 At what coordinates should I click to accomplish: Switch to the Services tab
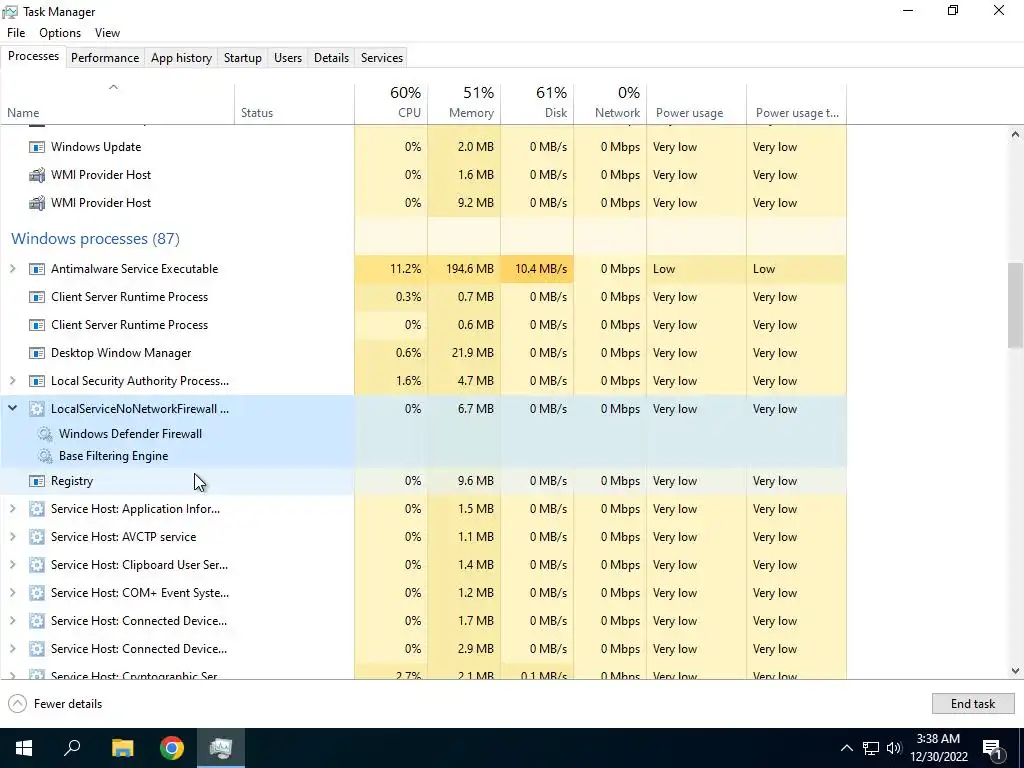382,57
